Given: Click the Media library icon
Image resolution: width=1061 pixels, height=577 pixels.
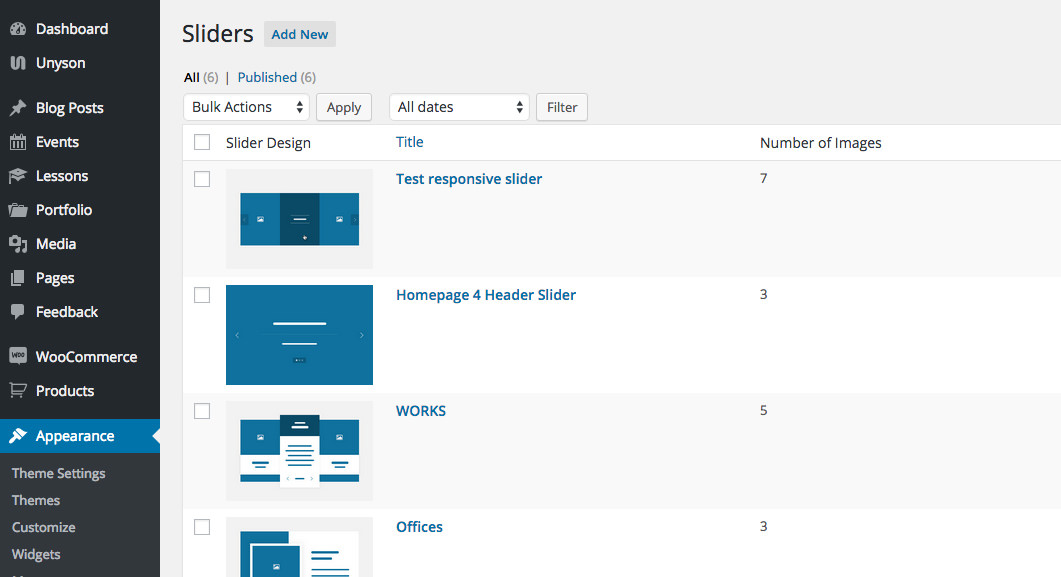Looking at the screenshot, I should [18, 244].
